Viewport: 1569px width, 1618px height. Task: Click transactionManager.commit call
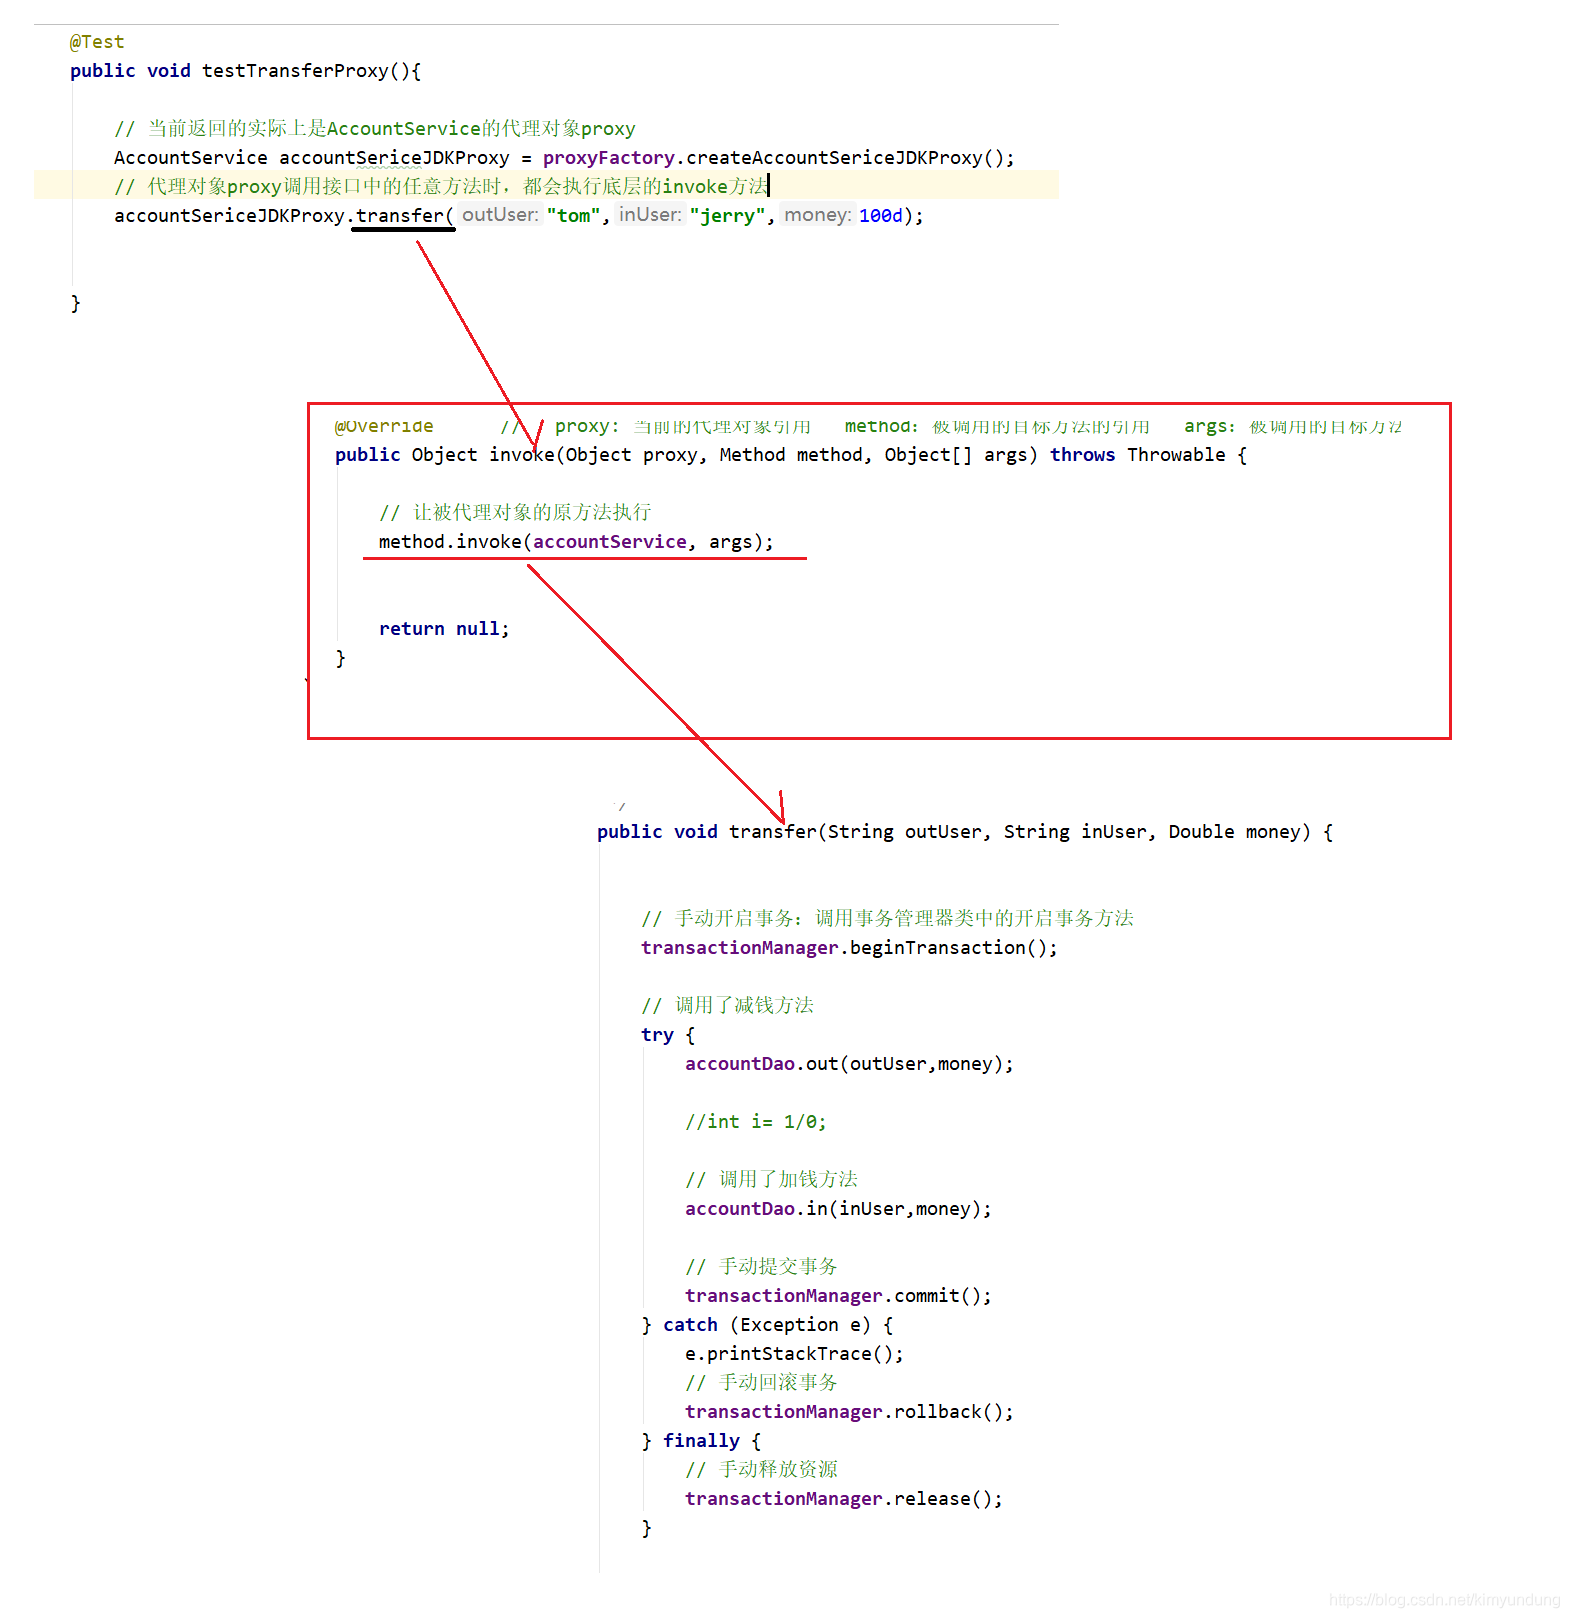pyautogui.click(x=838, y=1296)
